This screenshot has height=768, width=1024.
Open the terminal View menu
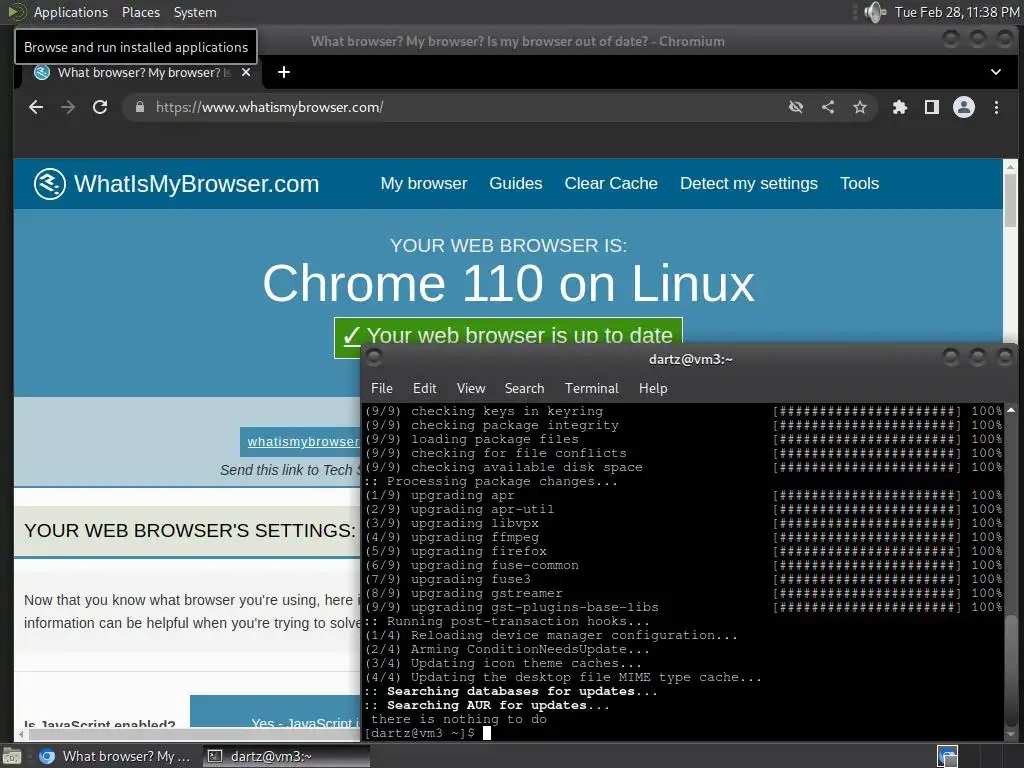click(x=471, y=388)
